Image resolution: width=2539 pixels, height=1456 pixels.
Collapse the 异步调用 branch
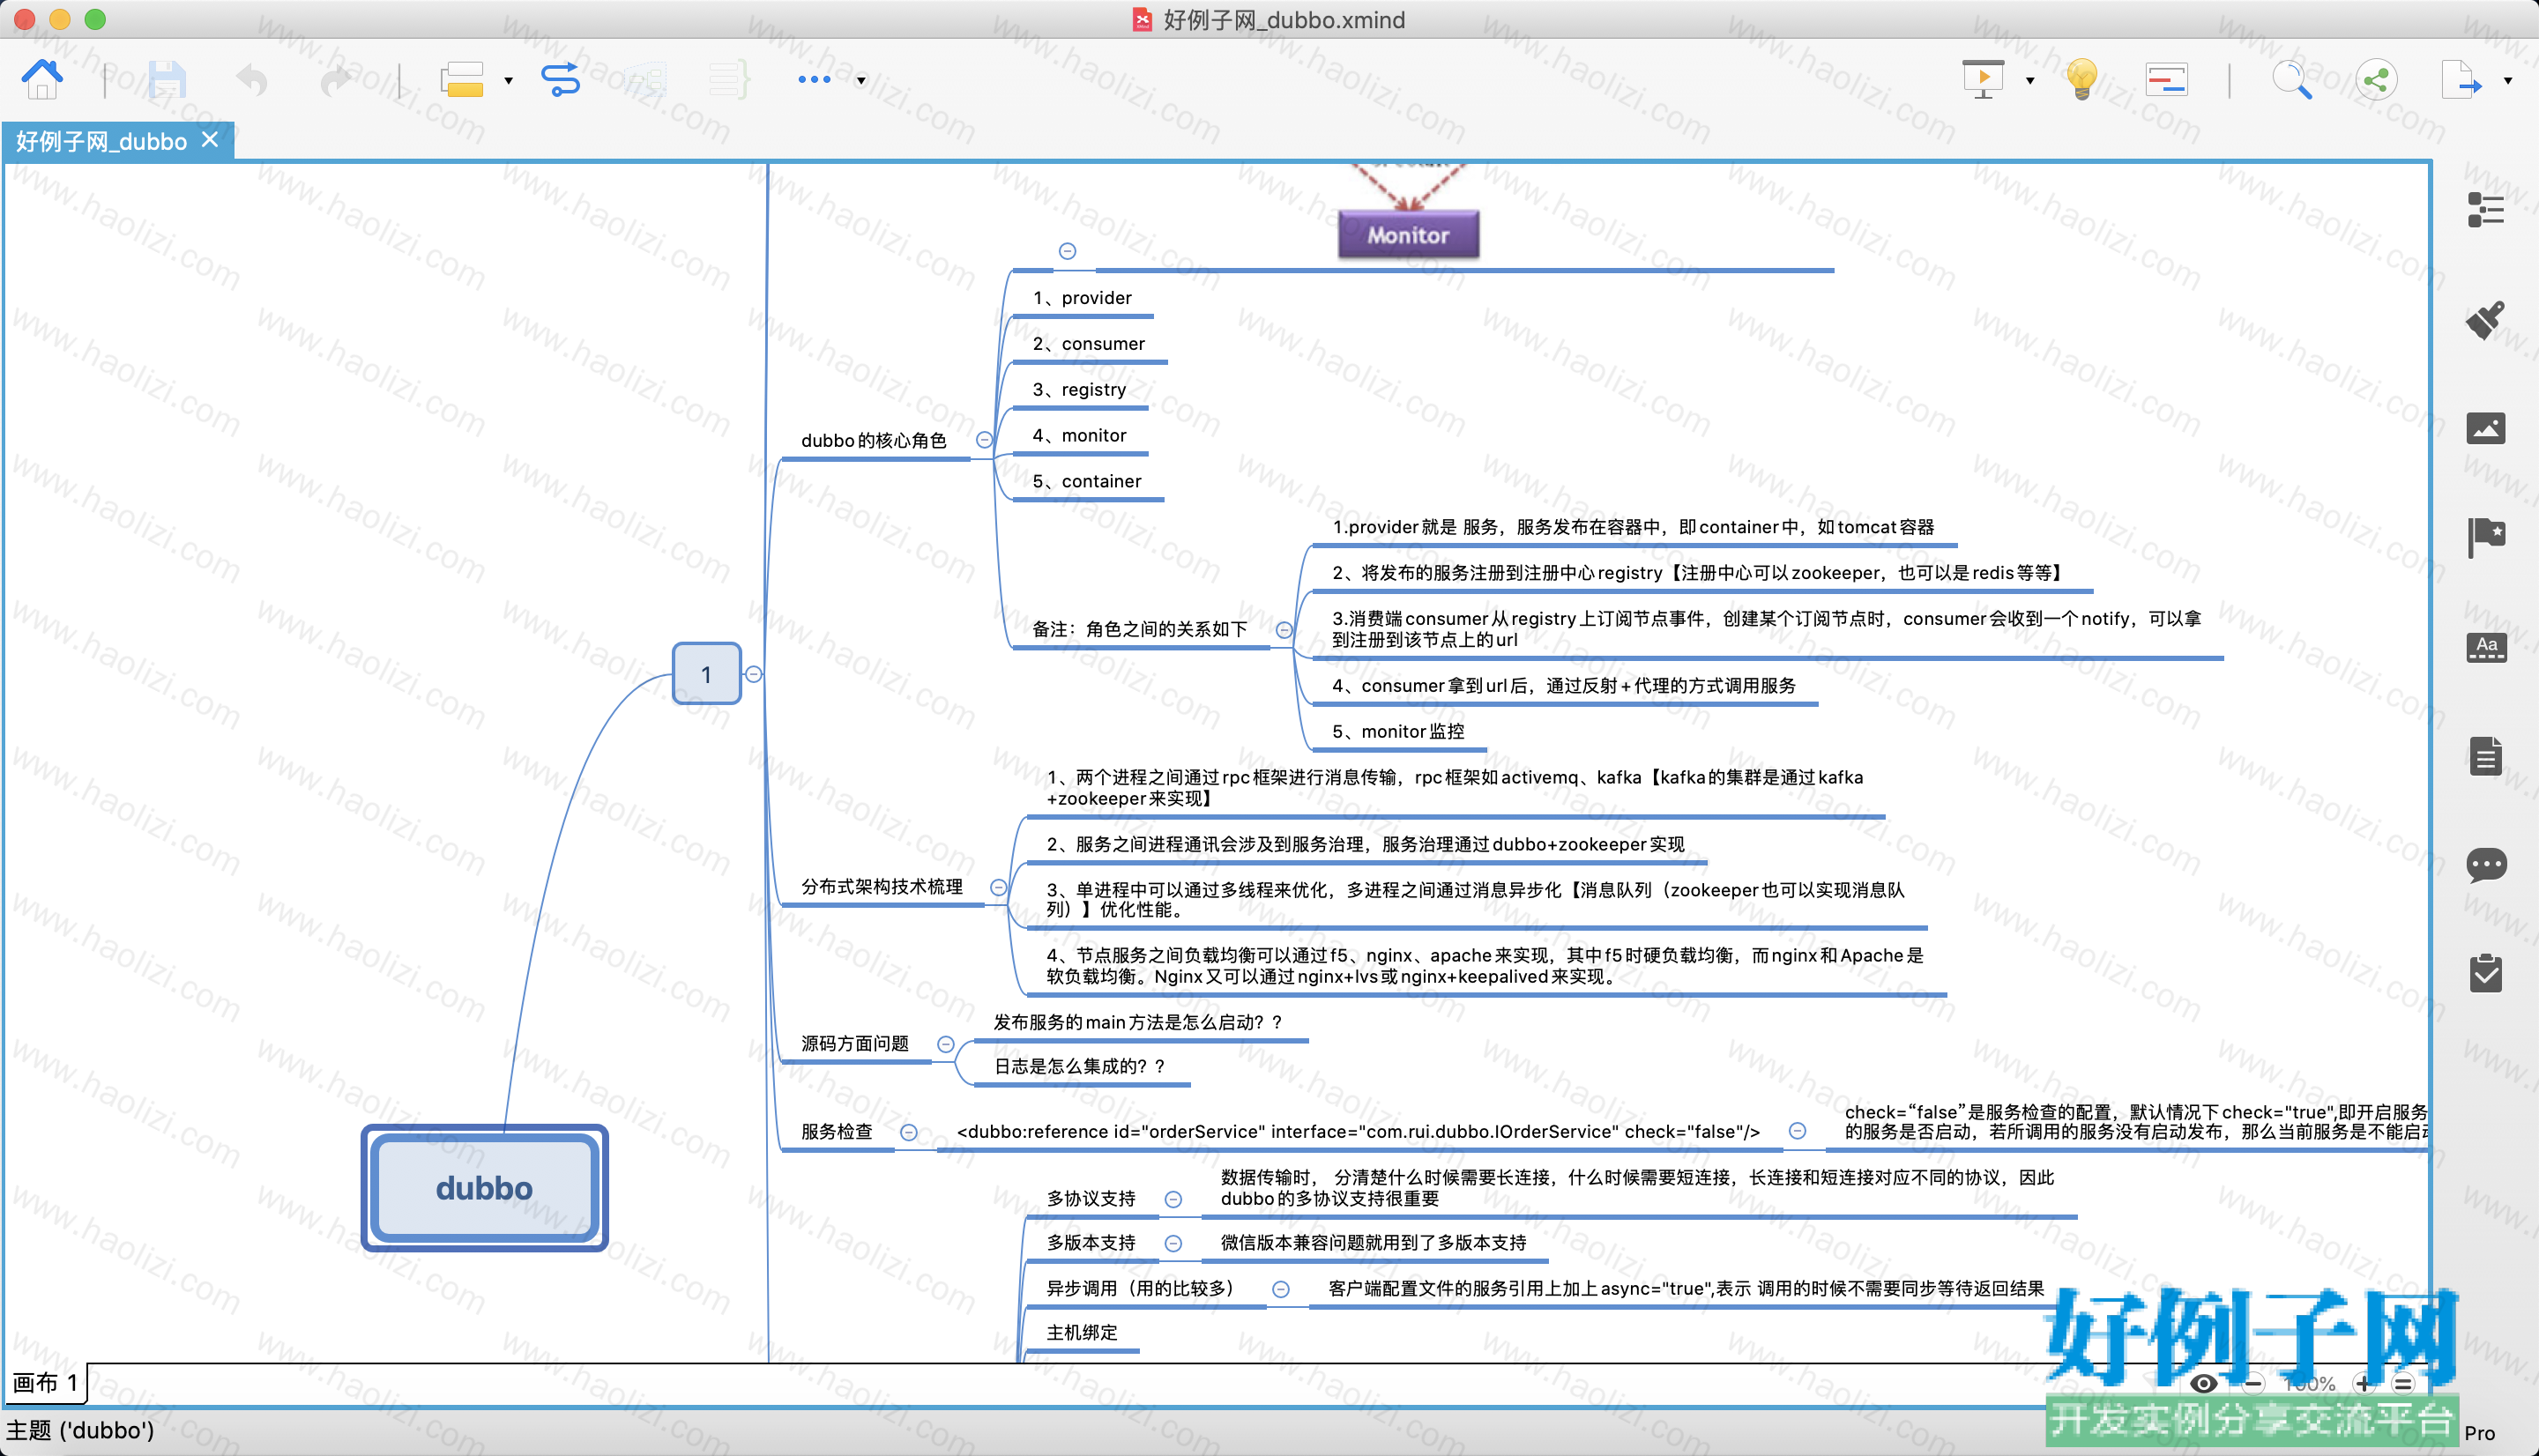coord(1280,1289)
